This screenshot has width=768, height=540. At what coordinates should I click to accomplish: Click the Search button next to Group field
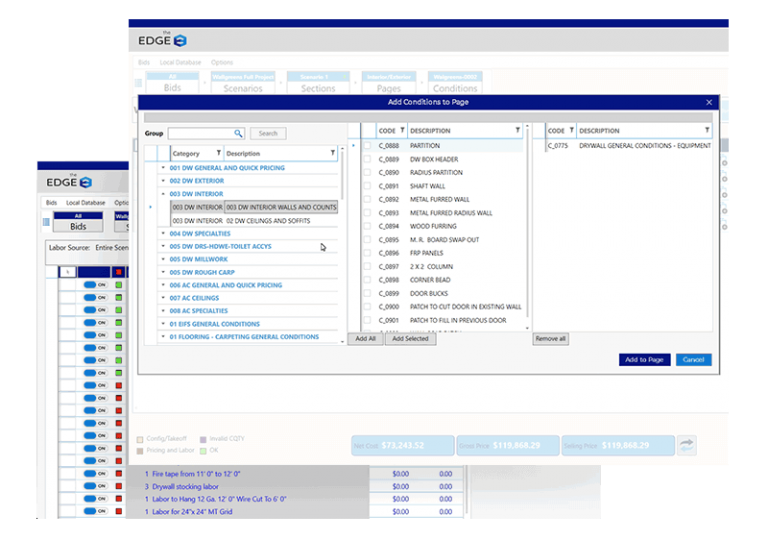(268, 133)
